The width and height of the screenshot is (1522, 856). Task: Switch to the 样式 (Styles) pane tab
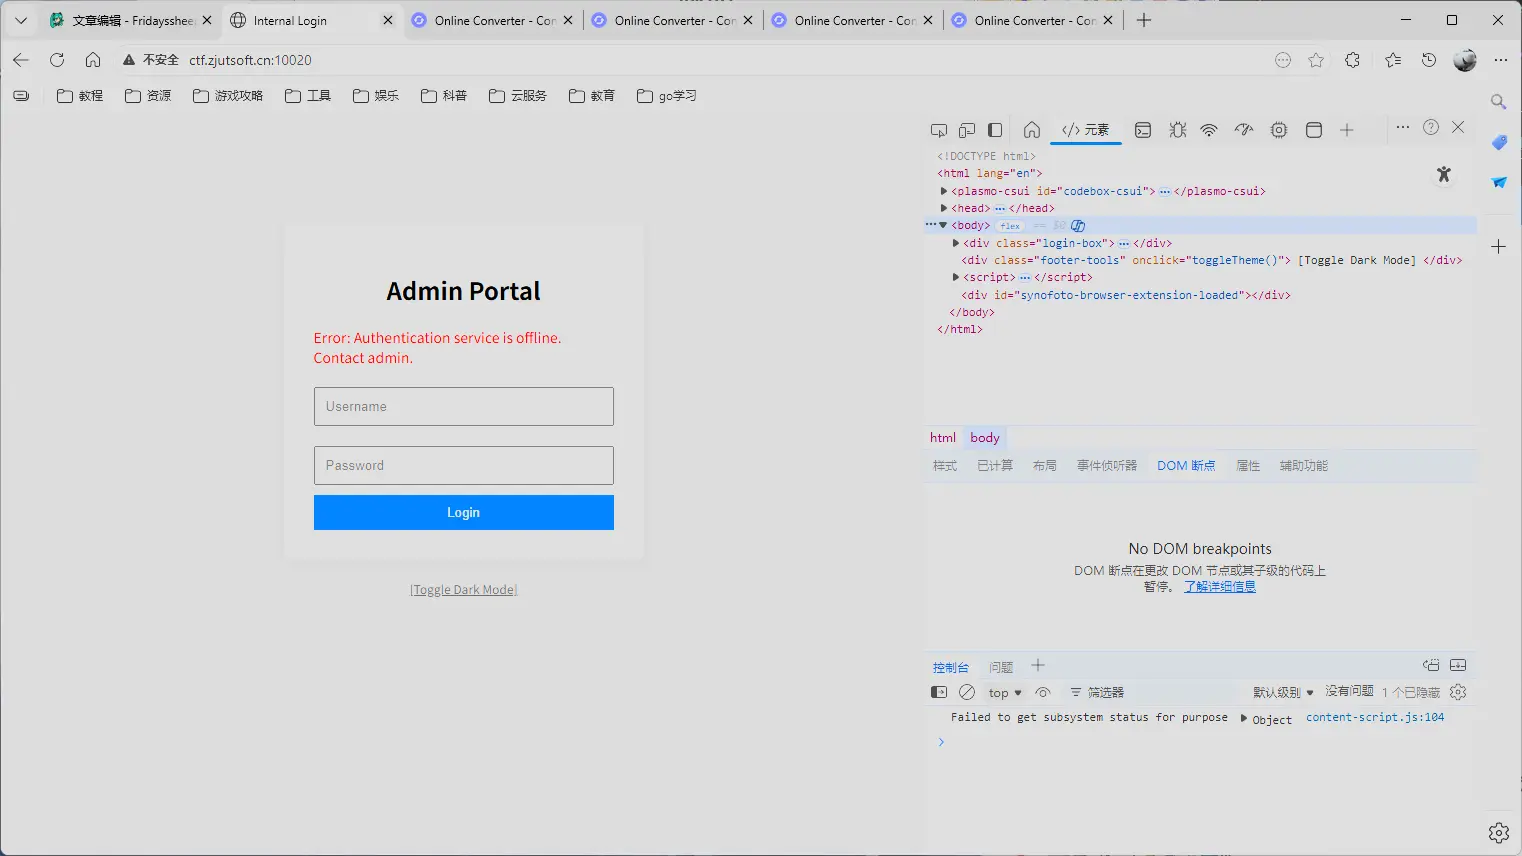943,464
